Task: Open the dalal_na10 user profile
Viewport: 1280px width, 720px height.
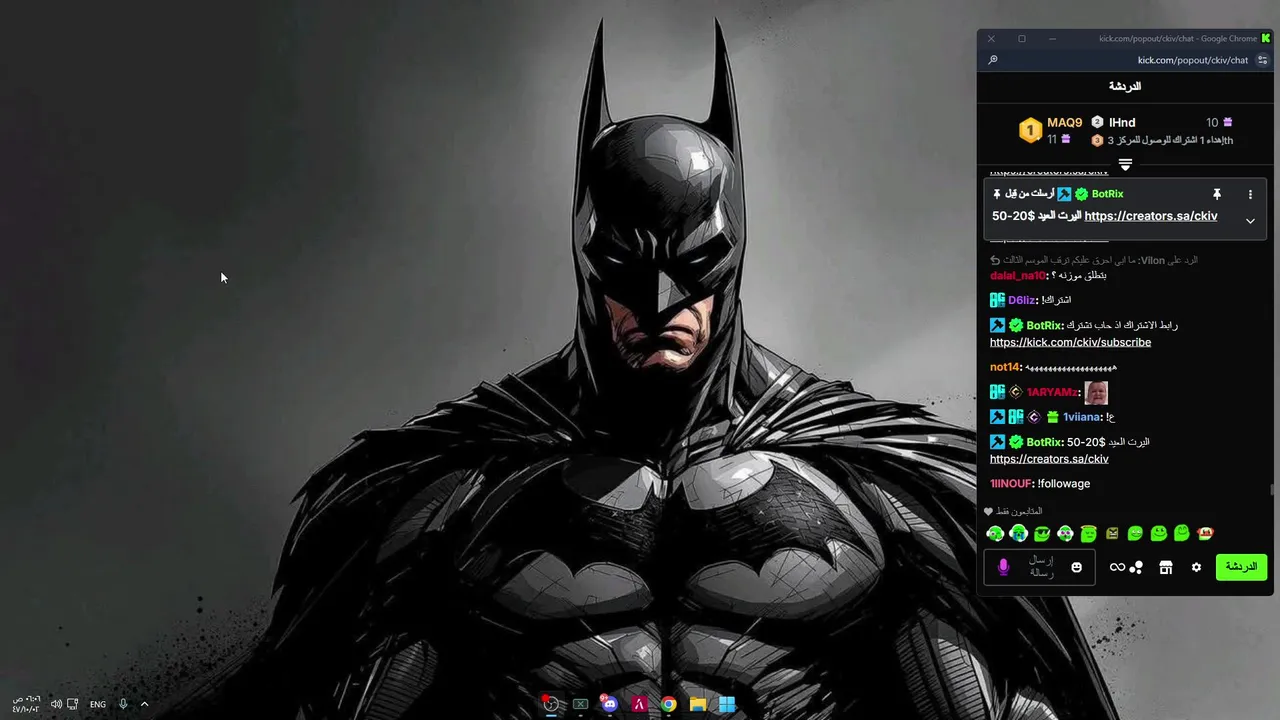Action: pos(1017,275)
